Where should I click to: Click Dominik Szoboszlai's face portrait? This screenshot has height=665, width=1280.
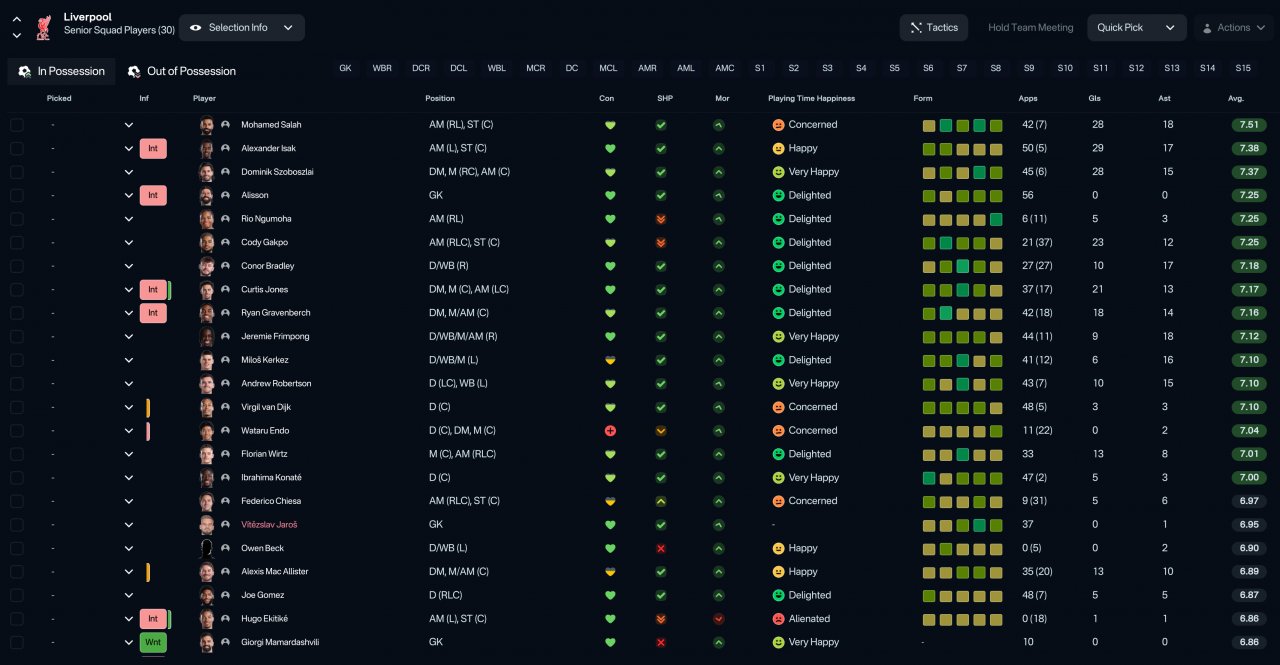pyautogui.click(x=207, y=172)
